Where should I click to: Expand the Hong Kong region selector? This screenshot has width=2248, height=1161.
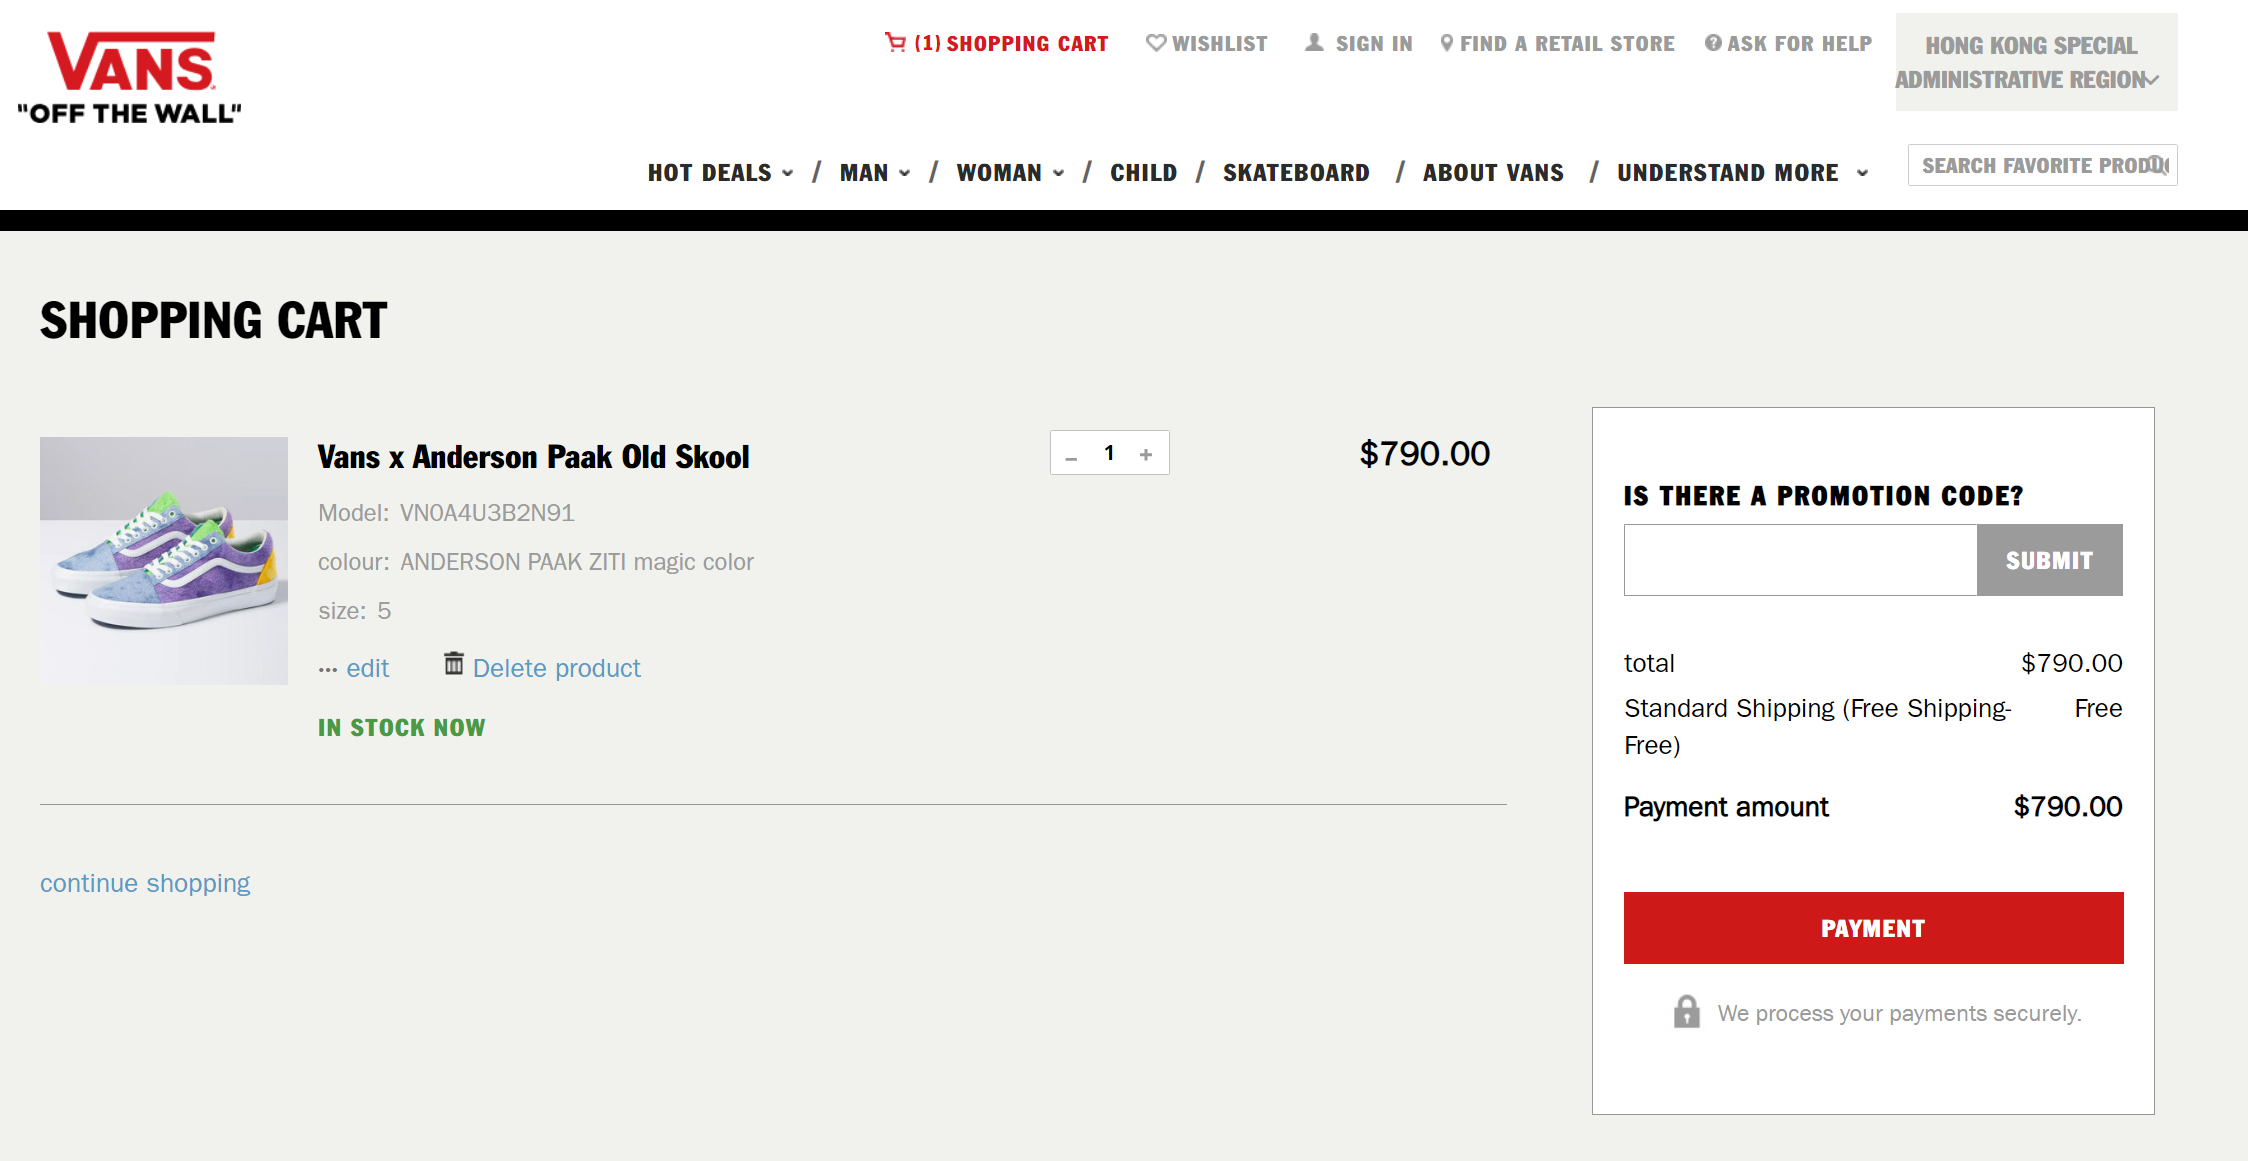[x=2036, y=62]
